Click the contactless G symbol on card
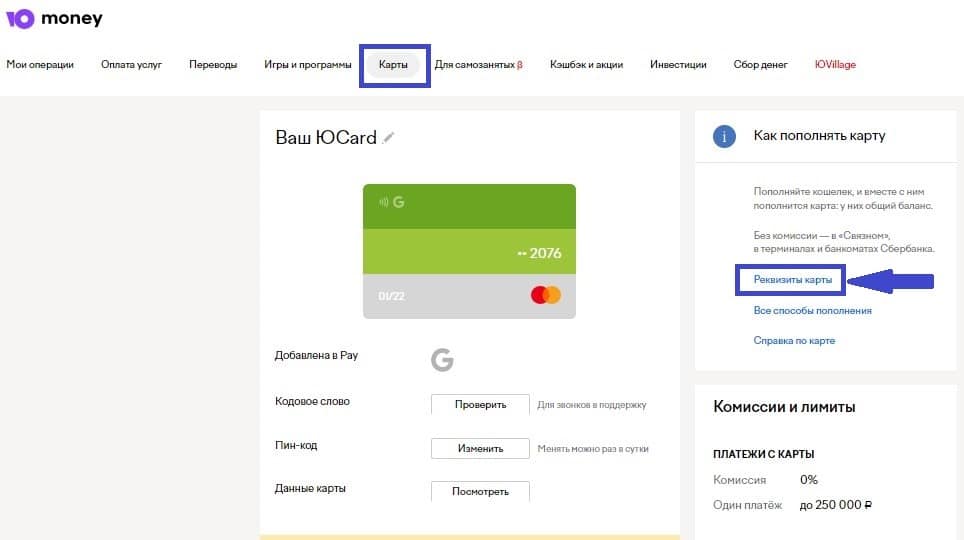This screenshot has width=964, height=540. click(392, 202)
